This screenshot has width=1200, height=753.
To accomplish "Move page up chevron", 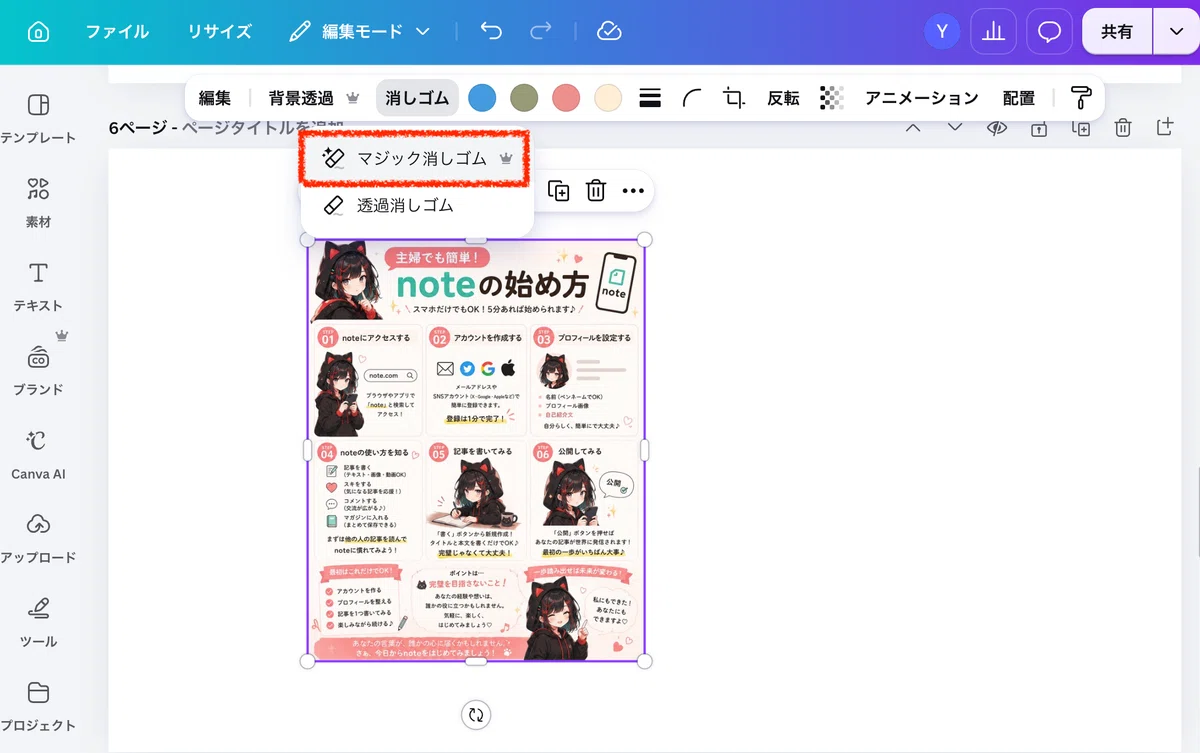I will click(x=913, y=127).
